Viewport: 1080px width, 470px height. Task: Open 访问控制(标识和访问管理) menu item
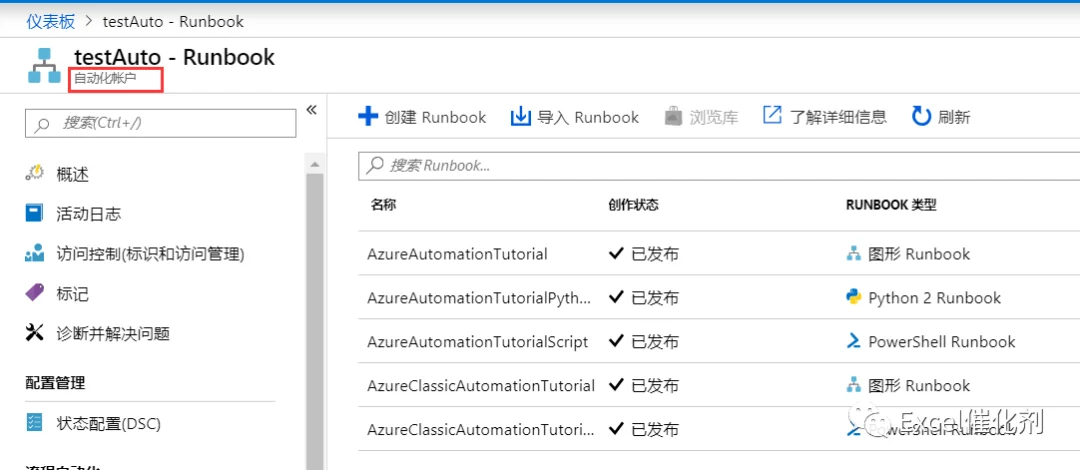click(150, 254)
